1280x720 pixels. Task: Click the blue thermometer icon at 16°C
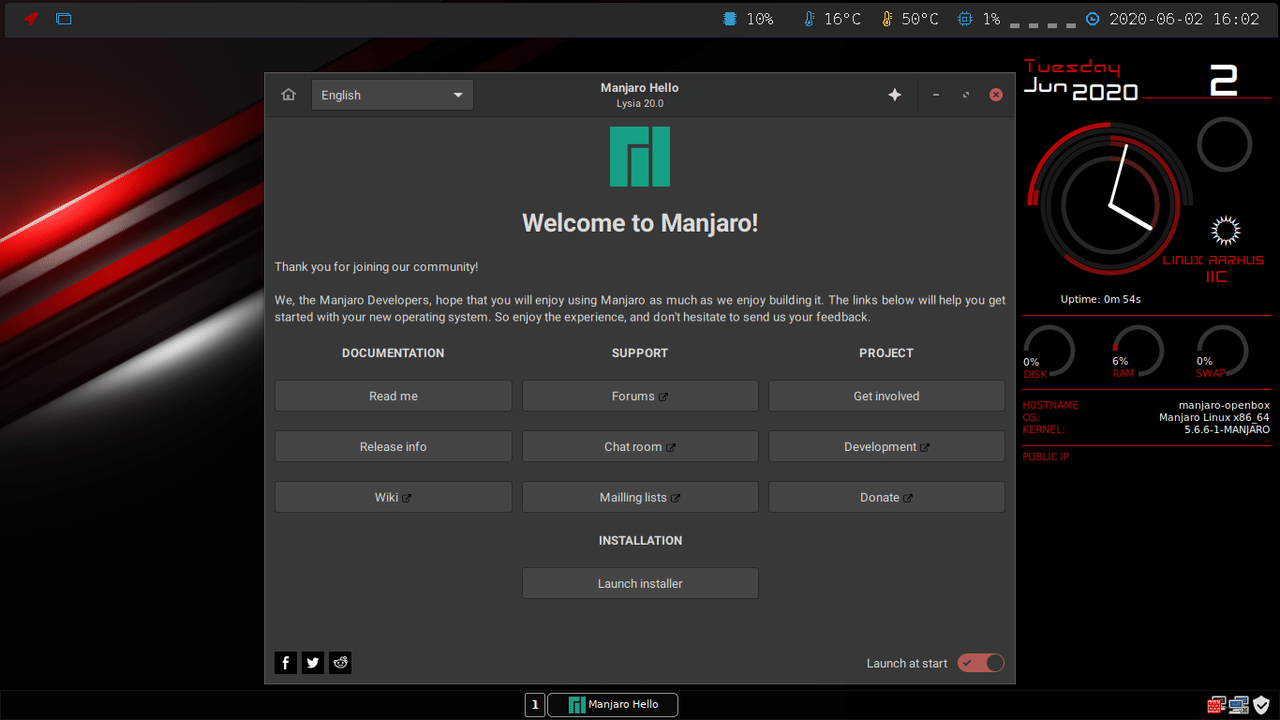click(809, 19)
